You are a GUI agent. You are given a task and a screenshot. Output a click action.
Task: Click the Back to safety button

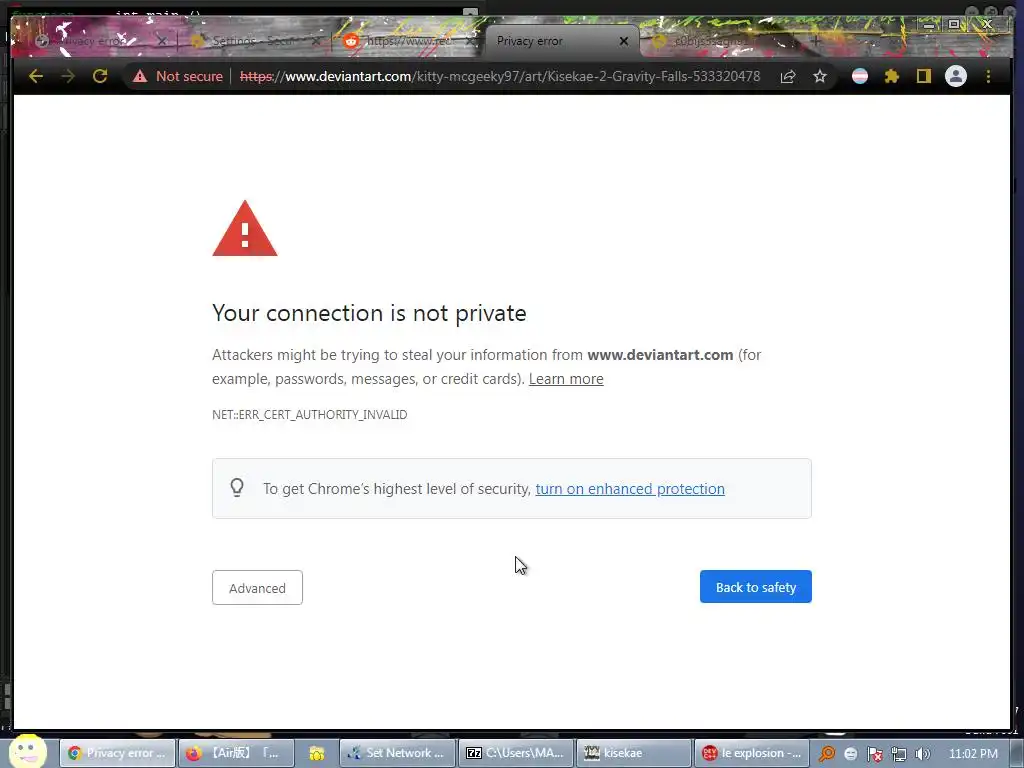click(756, 586)
